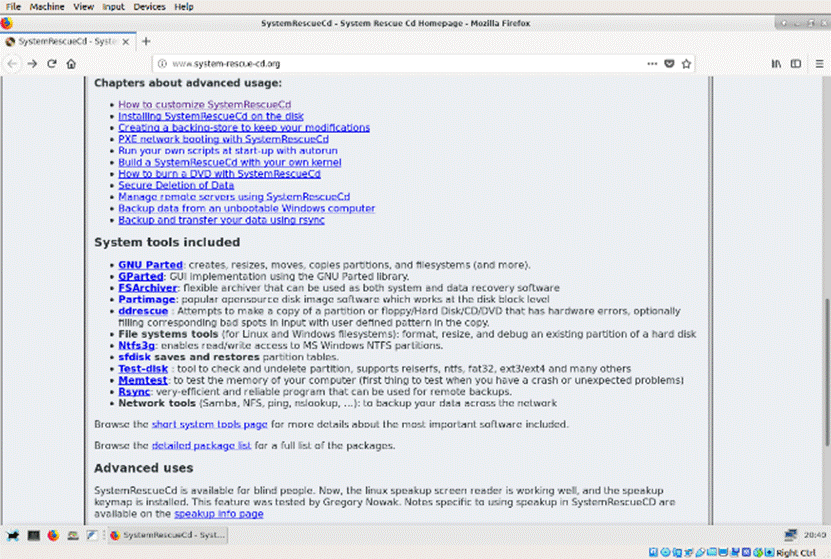Viewport: 831px width, 559px height.
Task: Follow the FSArchiver link
Action: coord(147,288)
